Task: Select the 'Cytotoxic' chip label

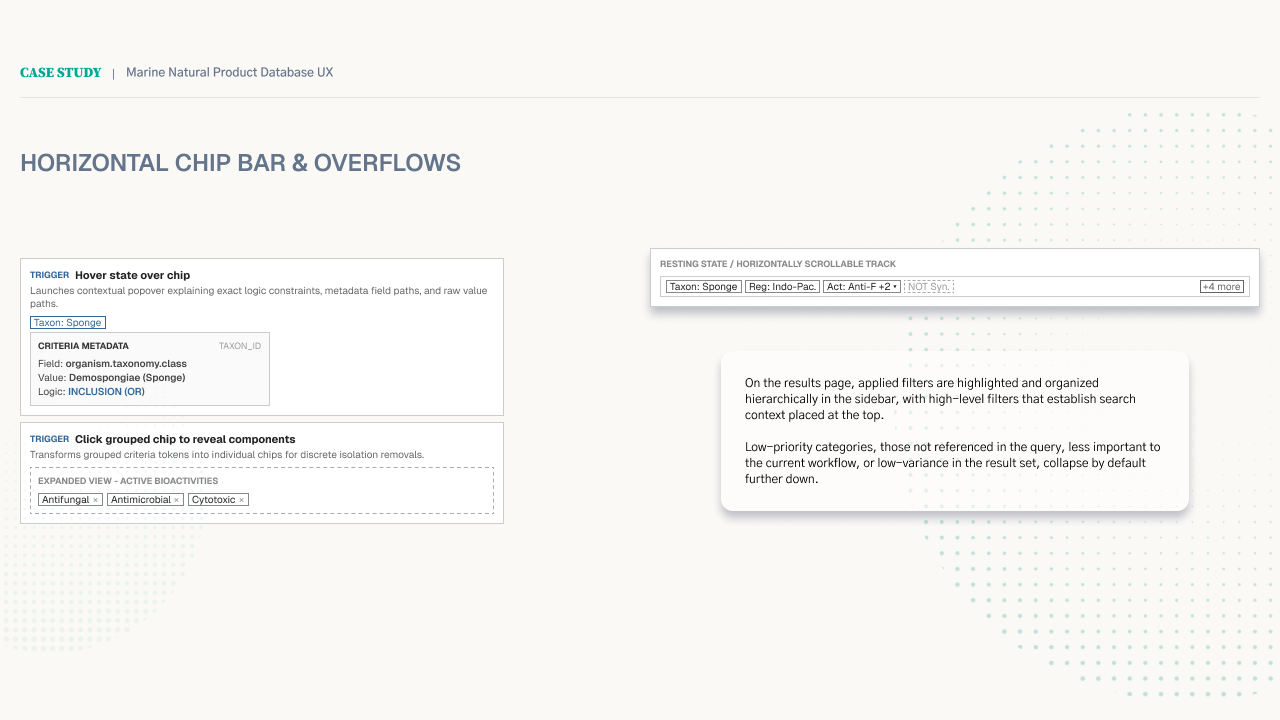Action: click(214, 500)
